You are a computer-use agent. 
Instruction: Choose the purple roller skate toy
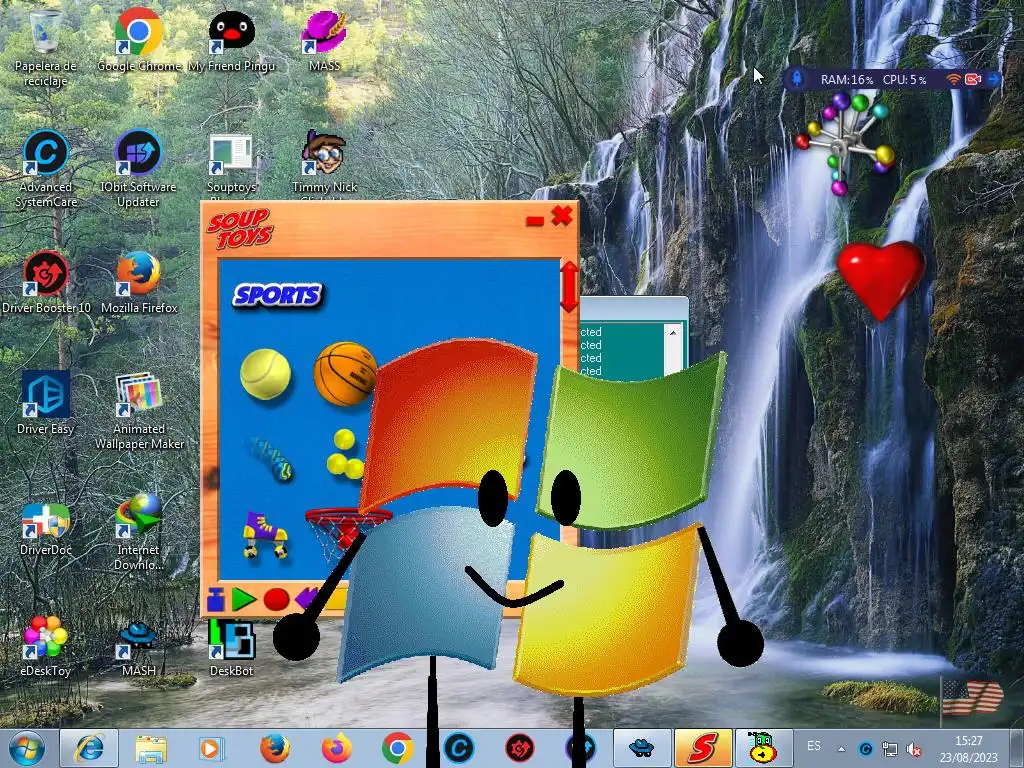point(265,536)
